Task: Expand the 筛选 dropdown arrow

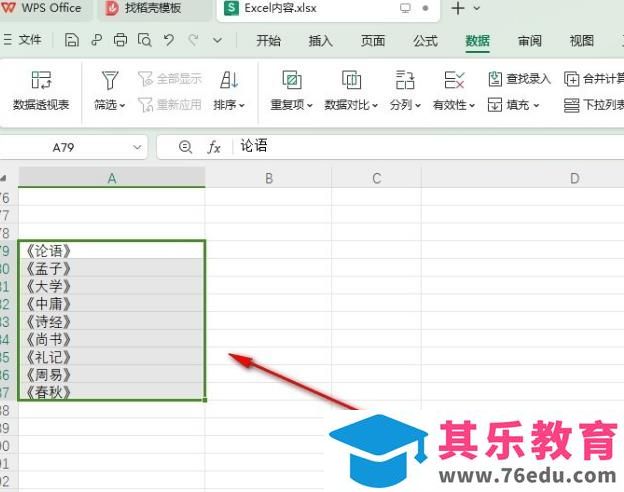Action: click(x=122, y=105)
